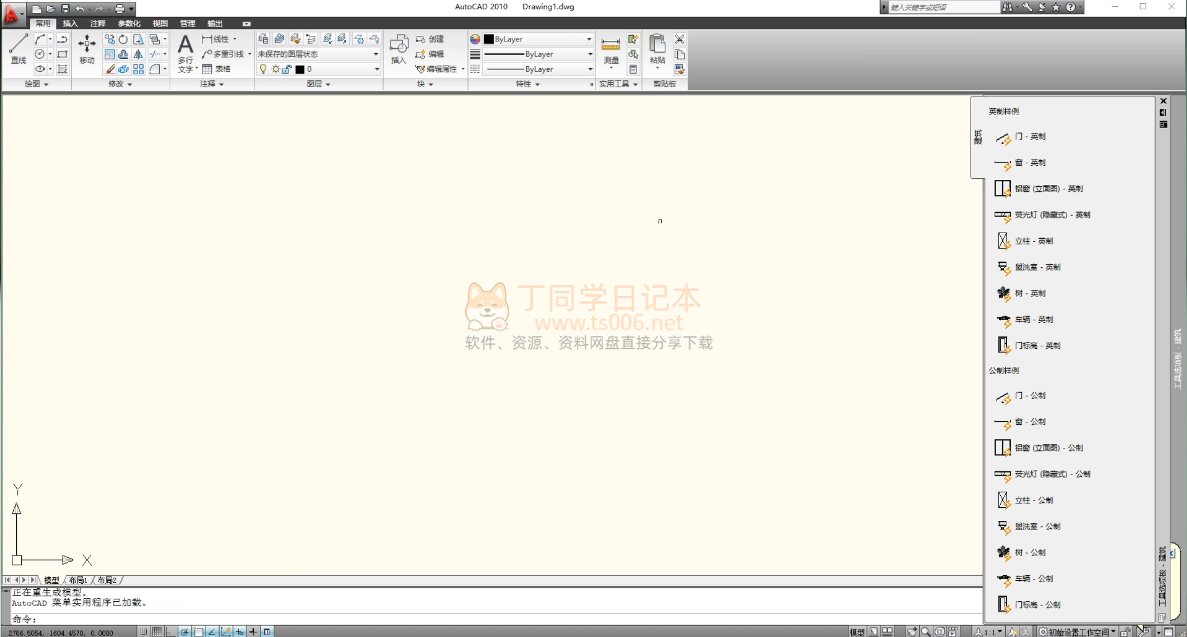
Task: Toggle lineweight display in status bar
Action: point(254,632)
